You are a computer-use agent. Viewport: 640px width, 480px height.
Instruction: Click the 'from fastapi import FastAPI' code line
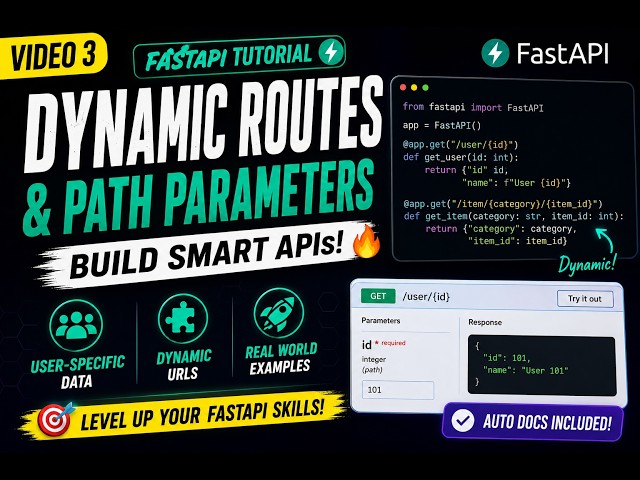[x=473, y=107]
